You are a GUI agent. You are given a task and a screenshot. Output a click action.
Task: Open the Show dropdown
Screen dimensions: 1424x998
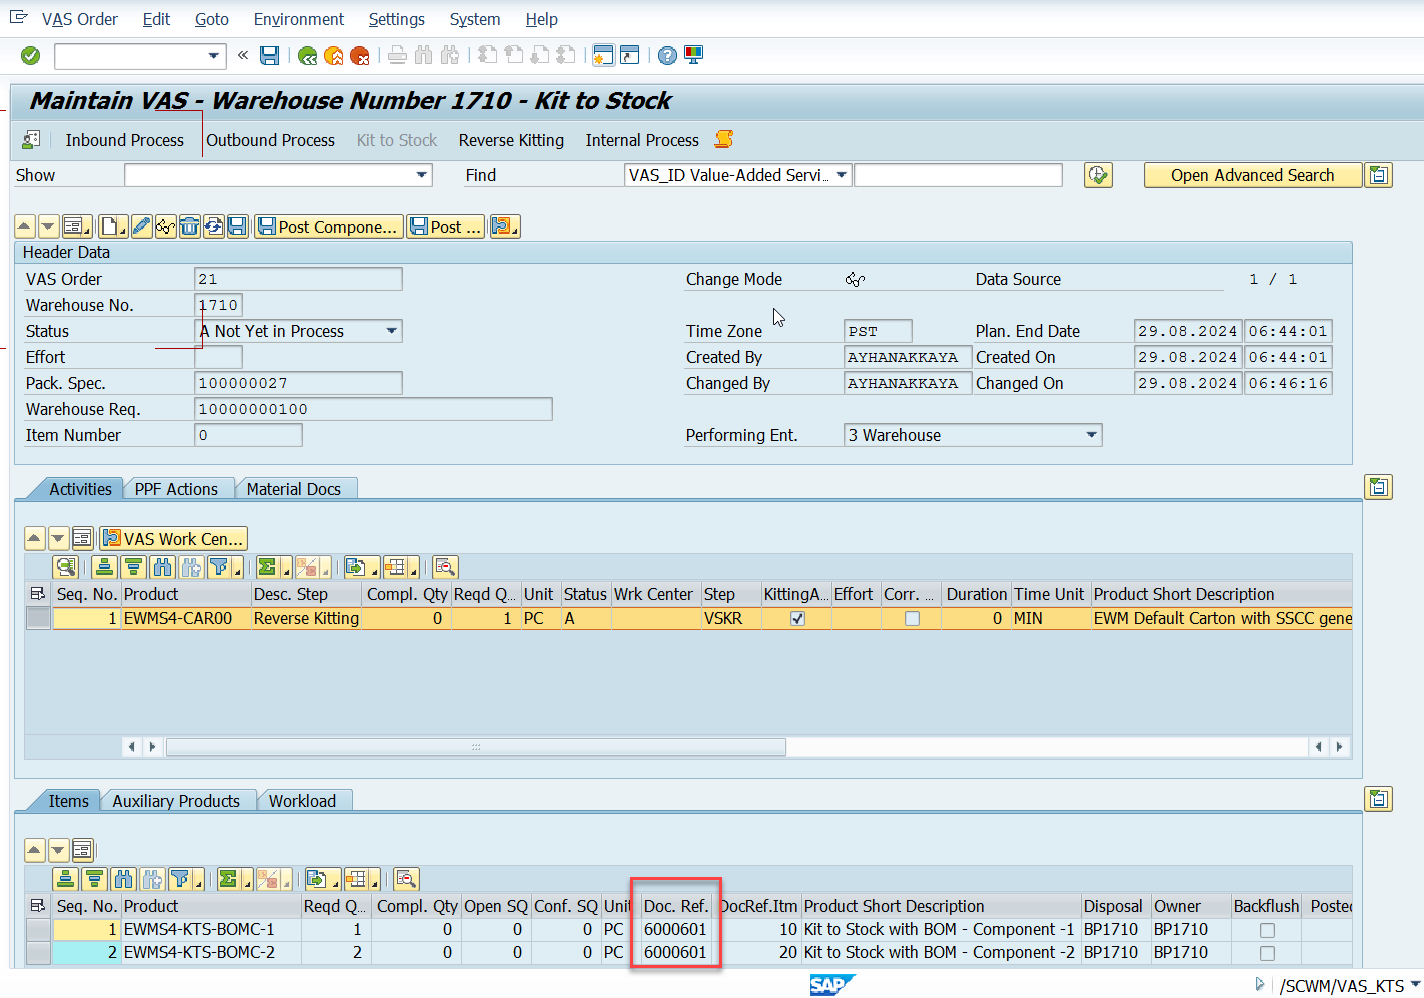coord(422,175)
